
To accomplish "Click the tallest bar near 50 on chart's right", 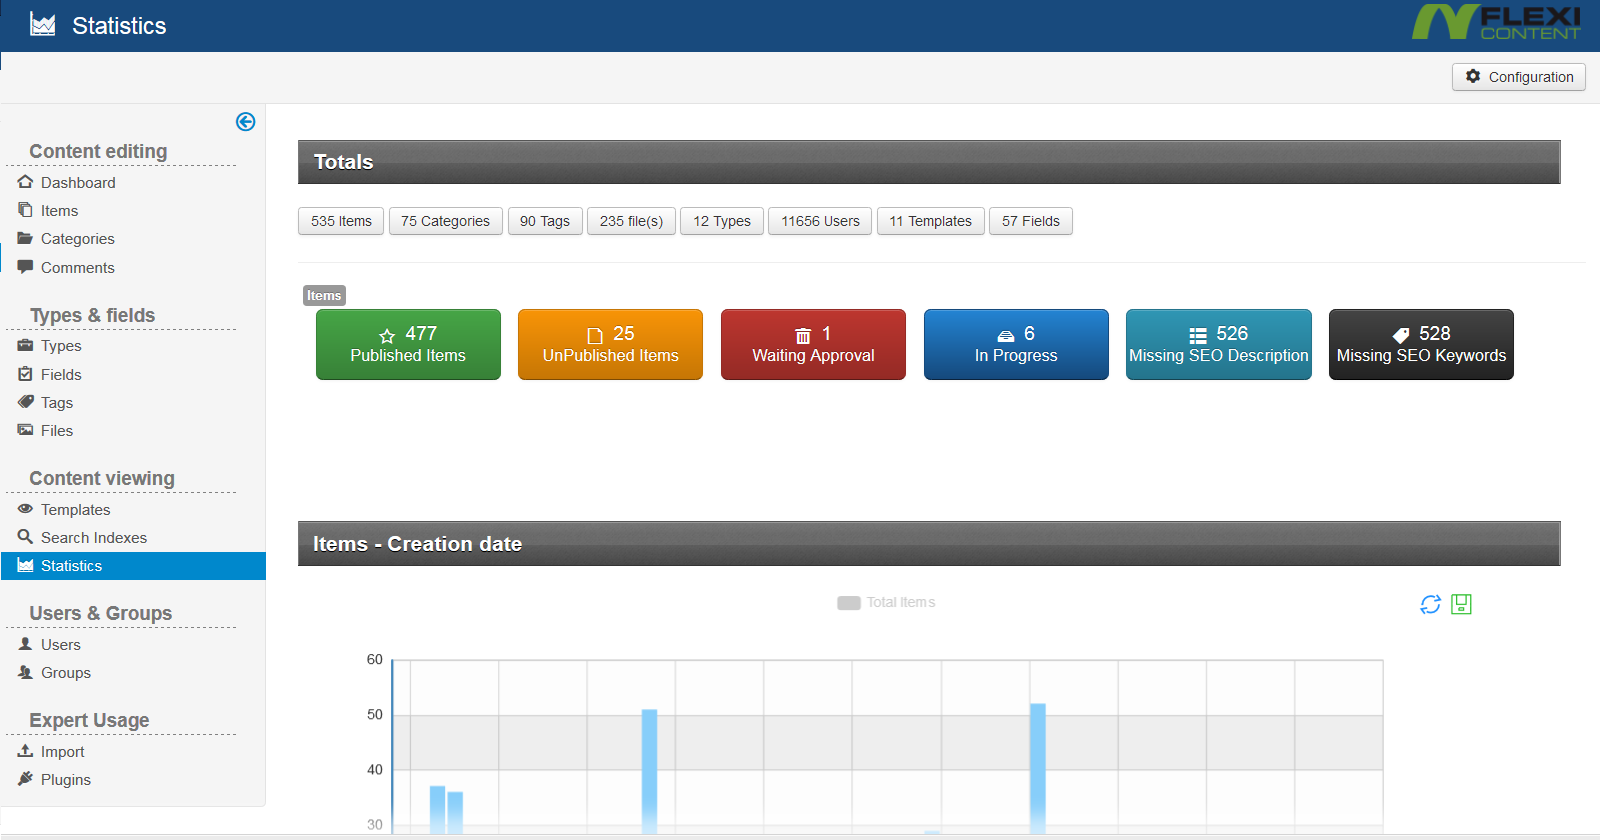I will pyautogui.click(x=1038, y=768).
